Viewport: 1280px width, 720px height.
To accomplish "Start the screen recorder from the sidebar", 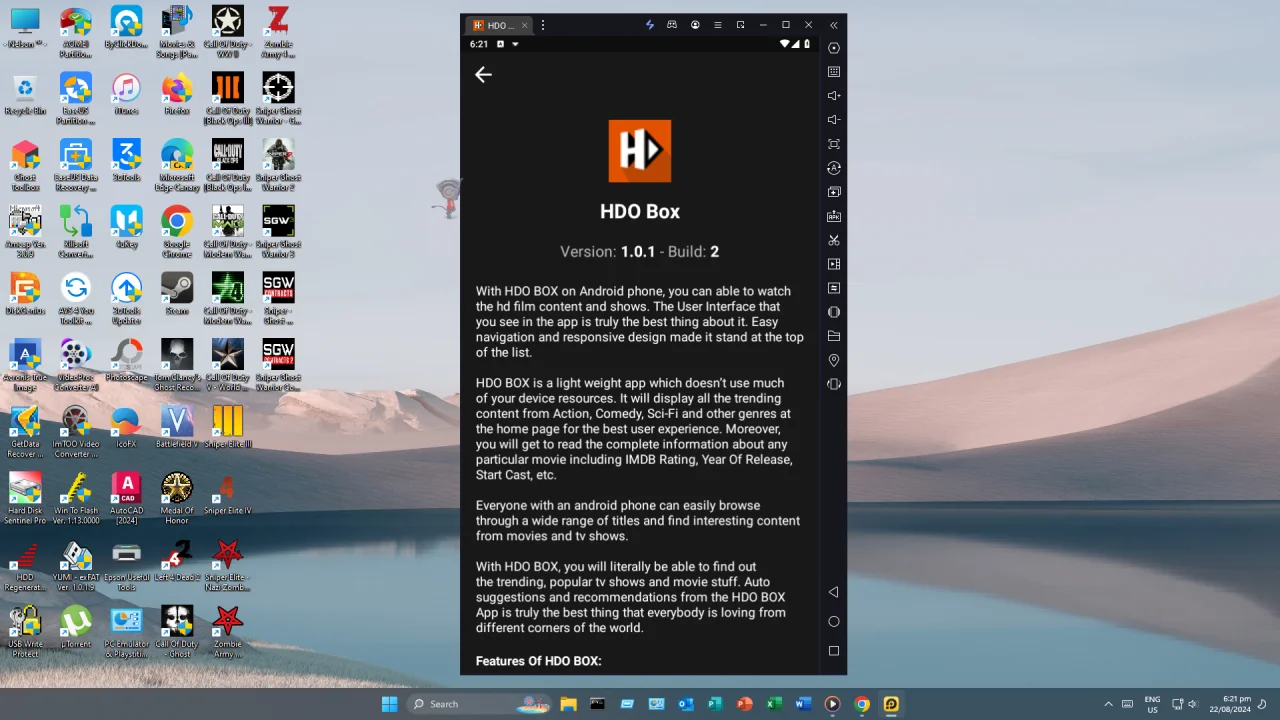I will (834, 264).
